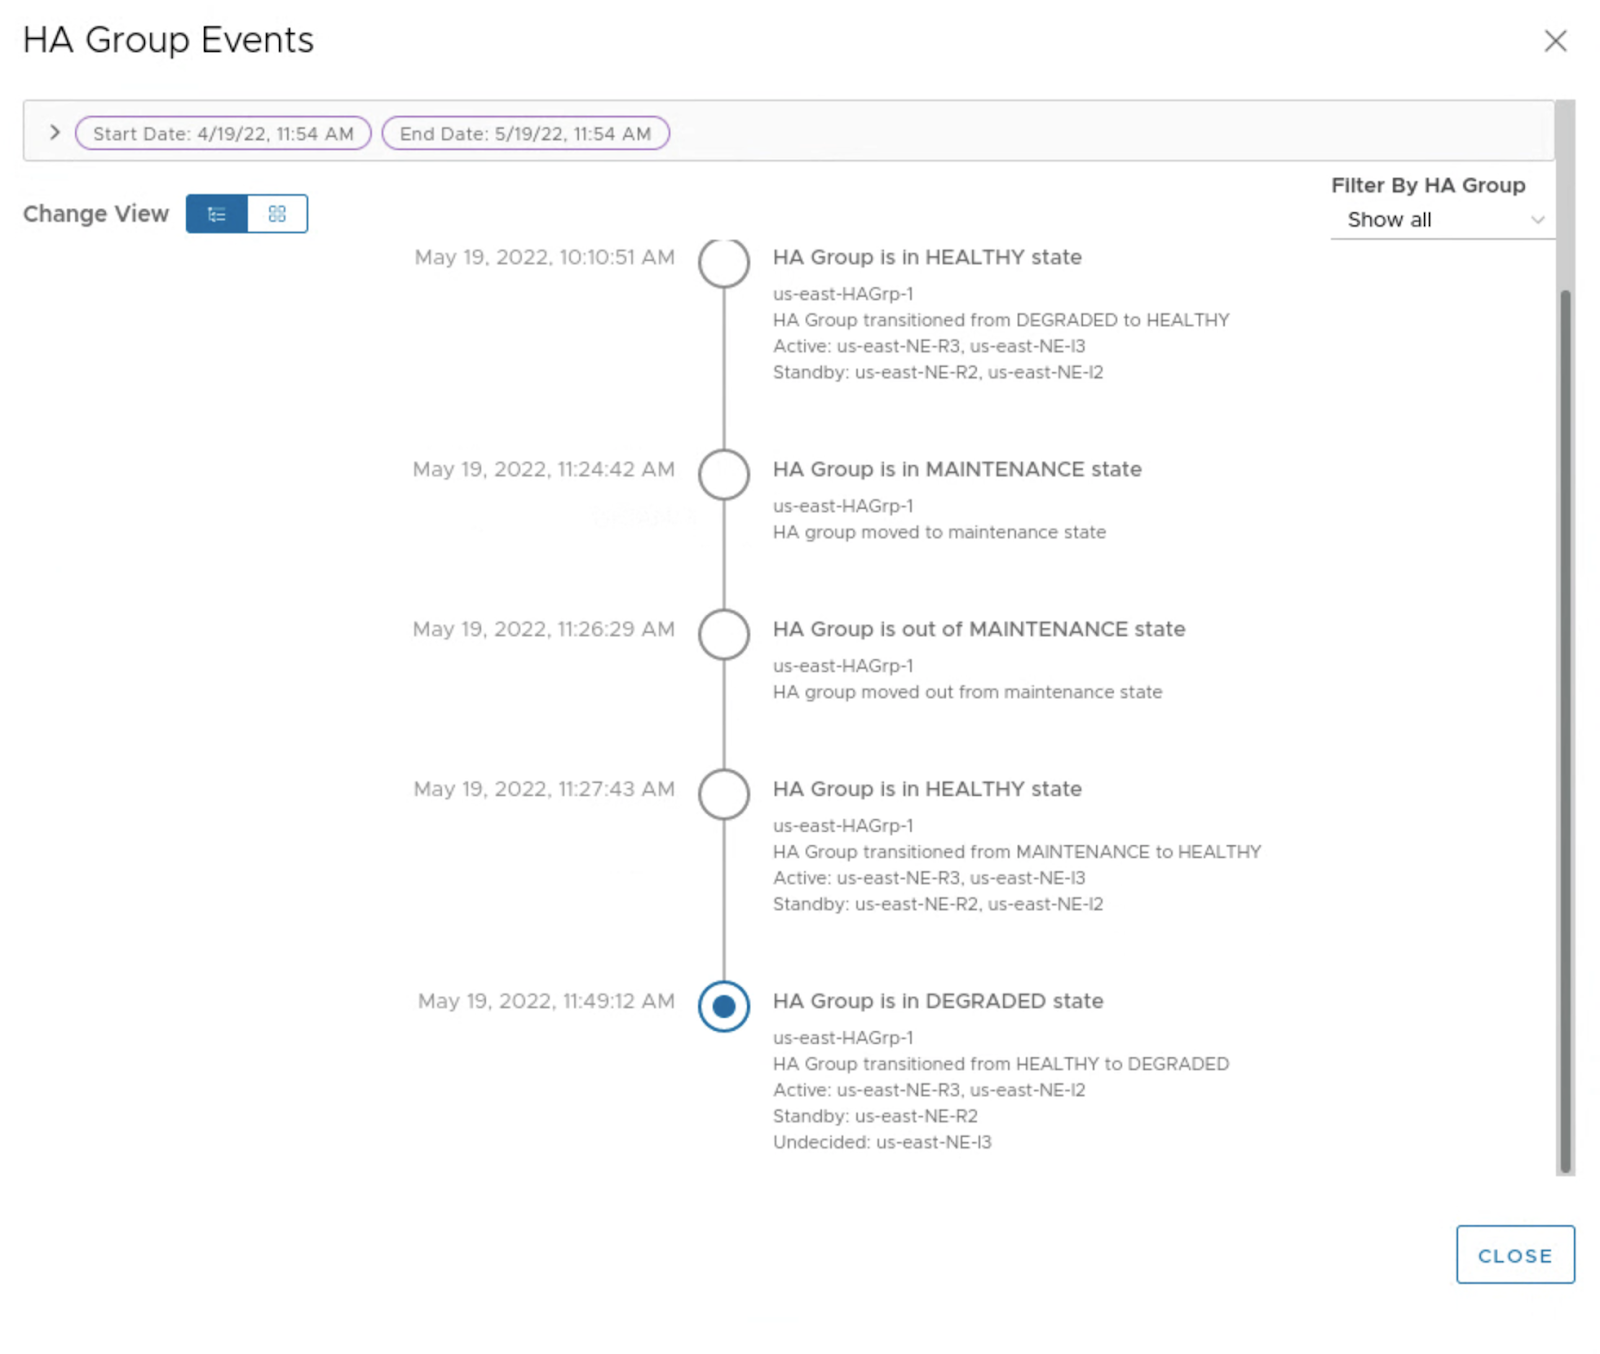Select the 11:24:42 AM MAINTENANCE event marker
The height and width of the screenshot is (1354, 1600).
(x=724, y=474)
